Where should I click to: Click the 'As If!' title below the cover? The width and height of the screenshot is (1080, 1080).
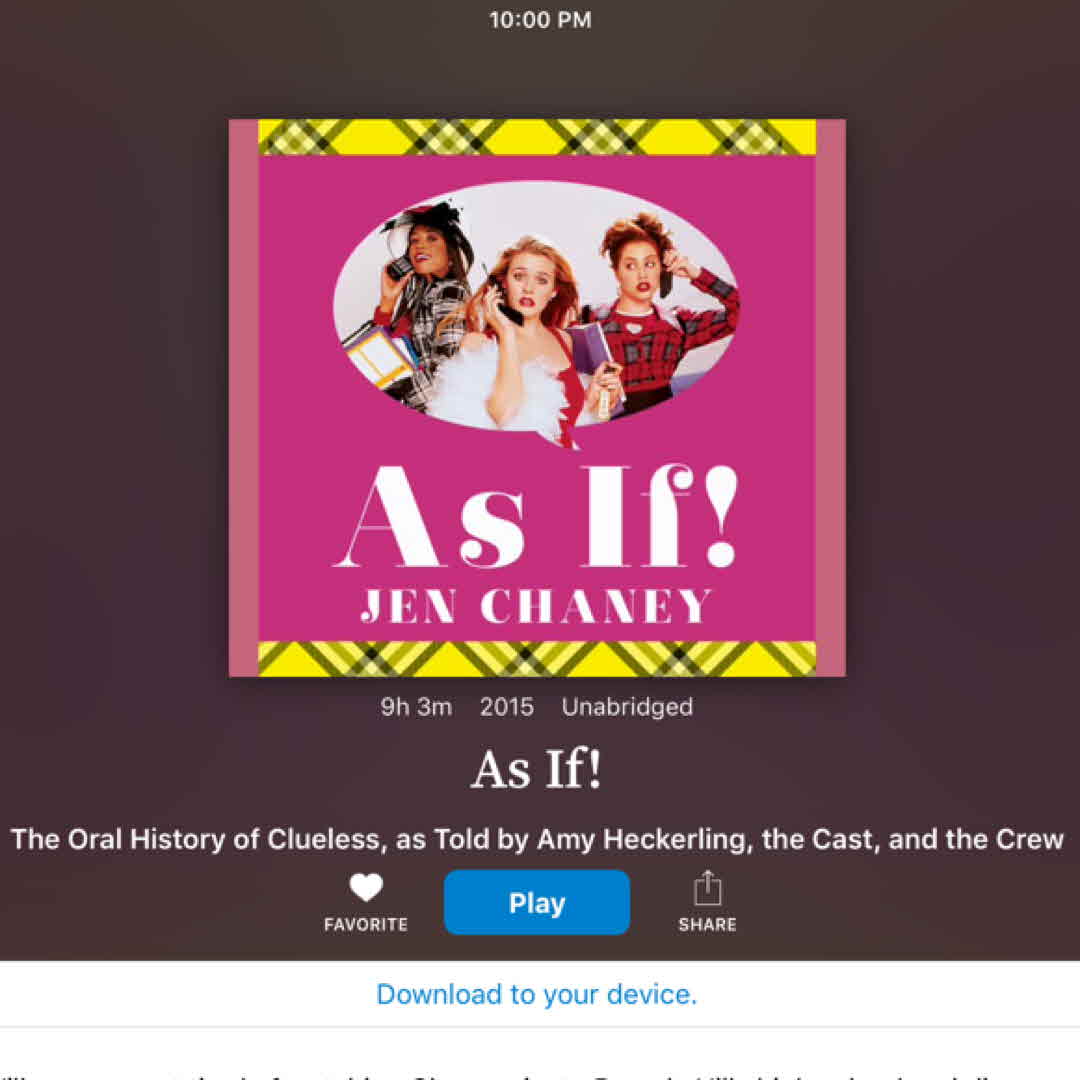coord(537,769)
